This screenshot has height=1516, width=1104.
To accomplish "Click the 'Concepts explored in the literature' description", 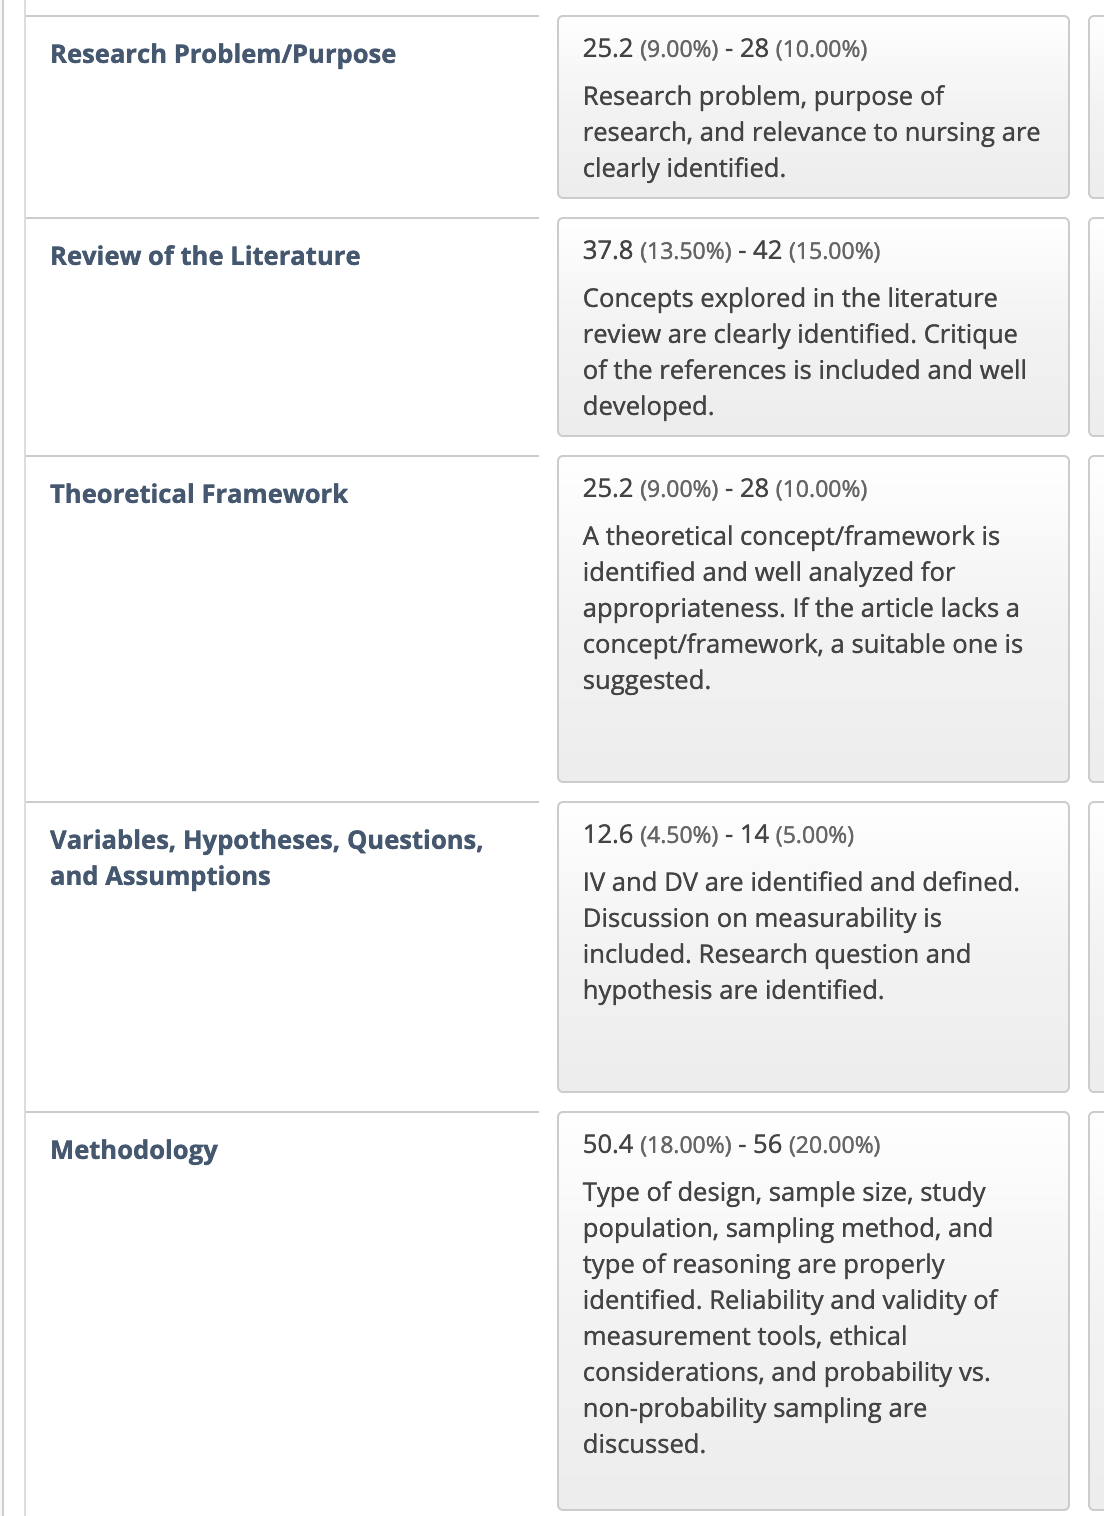I will pyautogui.click(x=805, y=352).
